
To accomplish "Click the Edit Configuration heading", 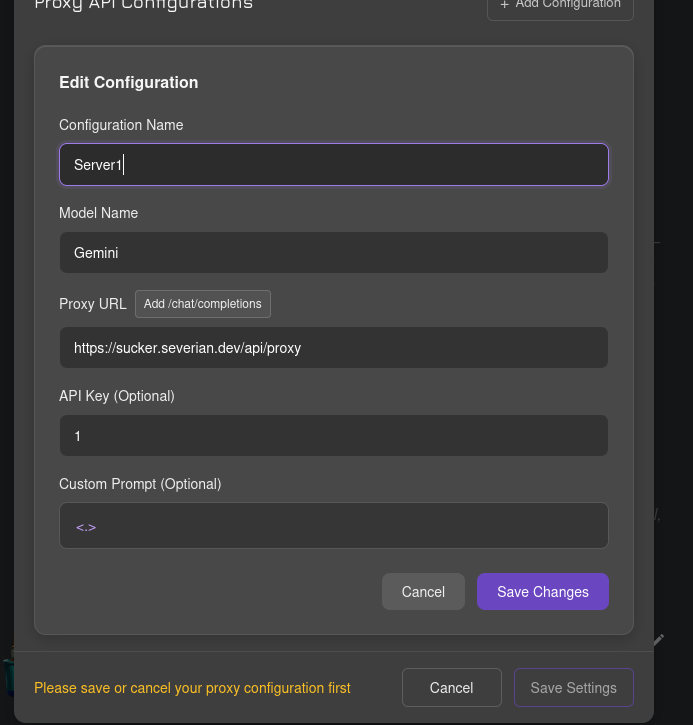I will pyautogui.click(x=129, y=83).
